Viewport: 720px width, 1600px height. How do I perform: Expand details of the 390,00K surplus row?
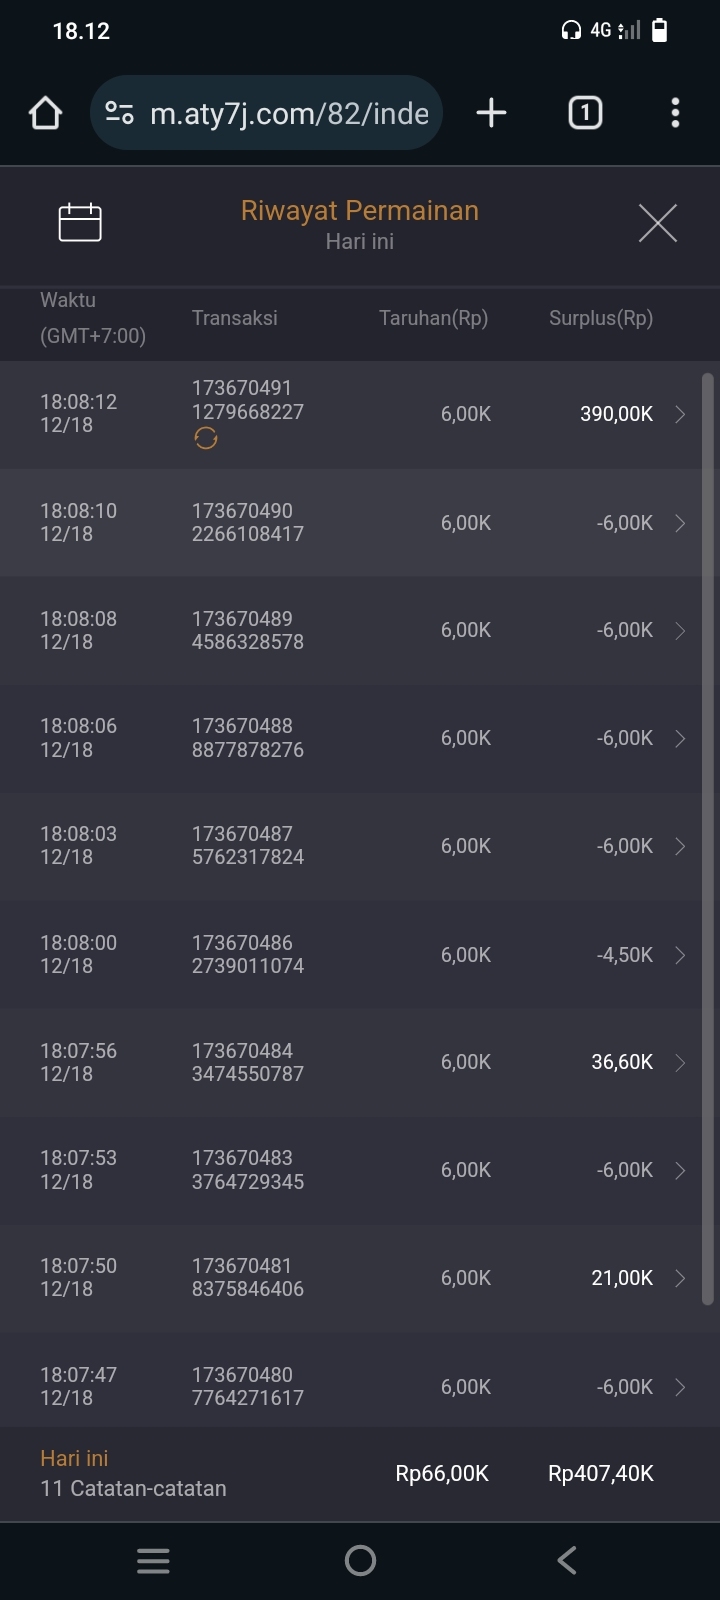(680, 414)
